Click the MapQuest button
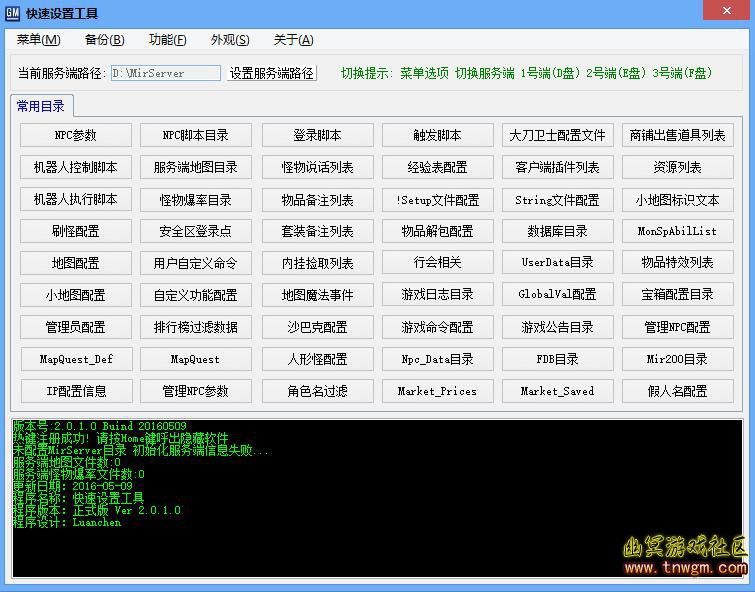The height and width of the screenshot is (592, 755). 195,359
